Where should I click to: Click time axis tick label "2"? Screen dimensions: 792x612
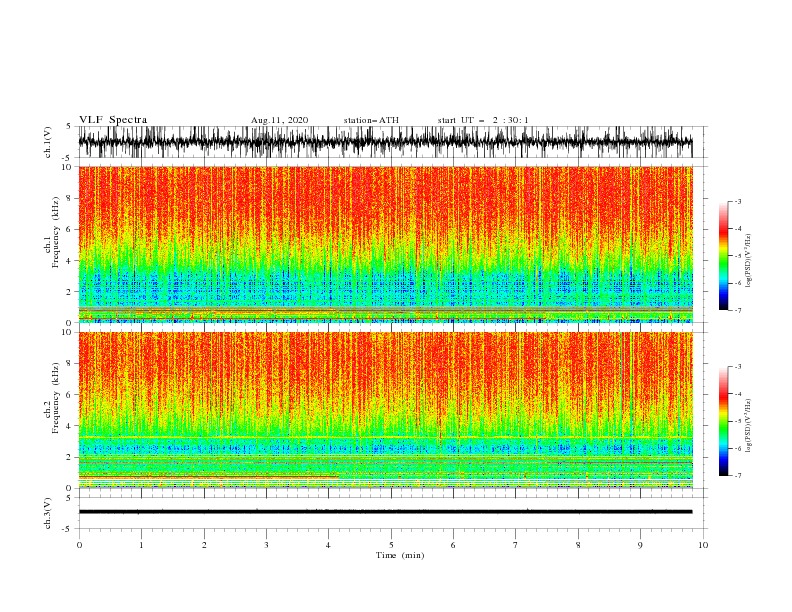coord(204,545)
